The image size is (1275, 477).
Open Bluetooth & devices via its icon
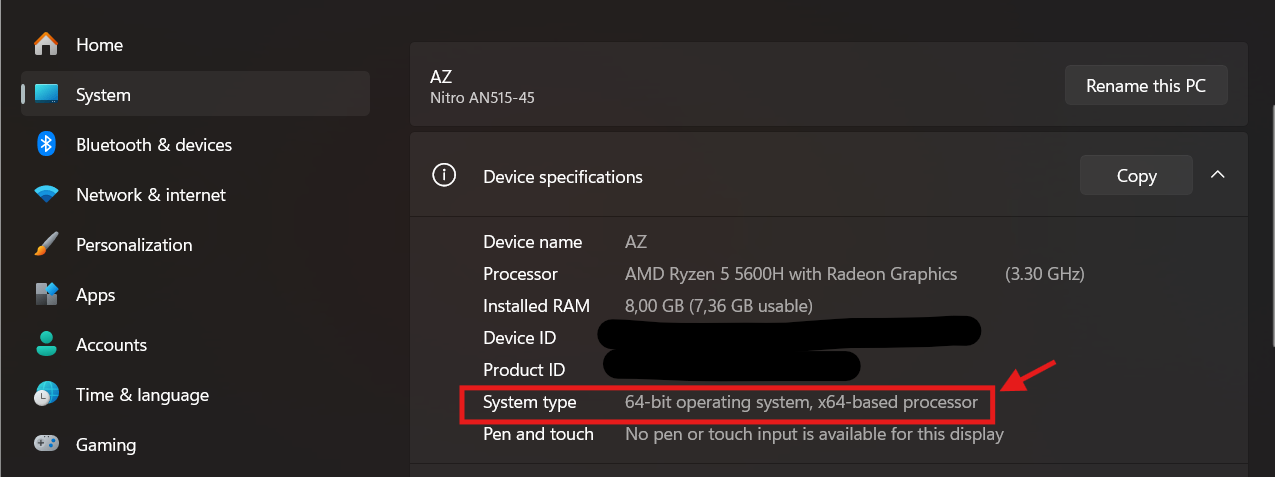coord(46,145)
